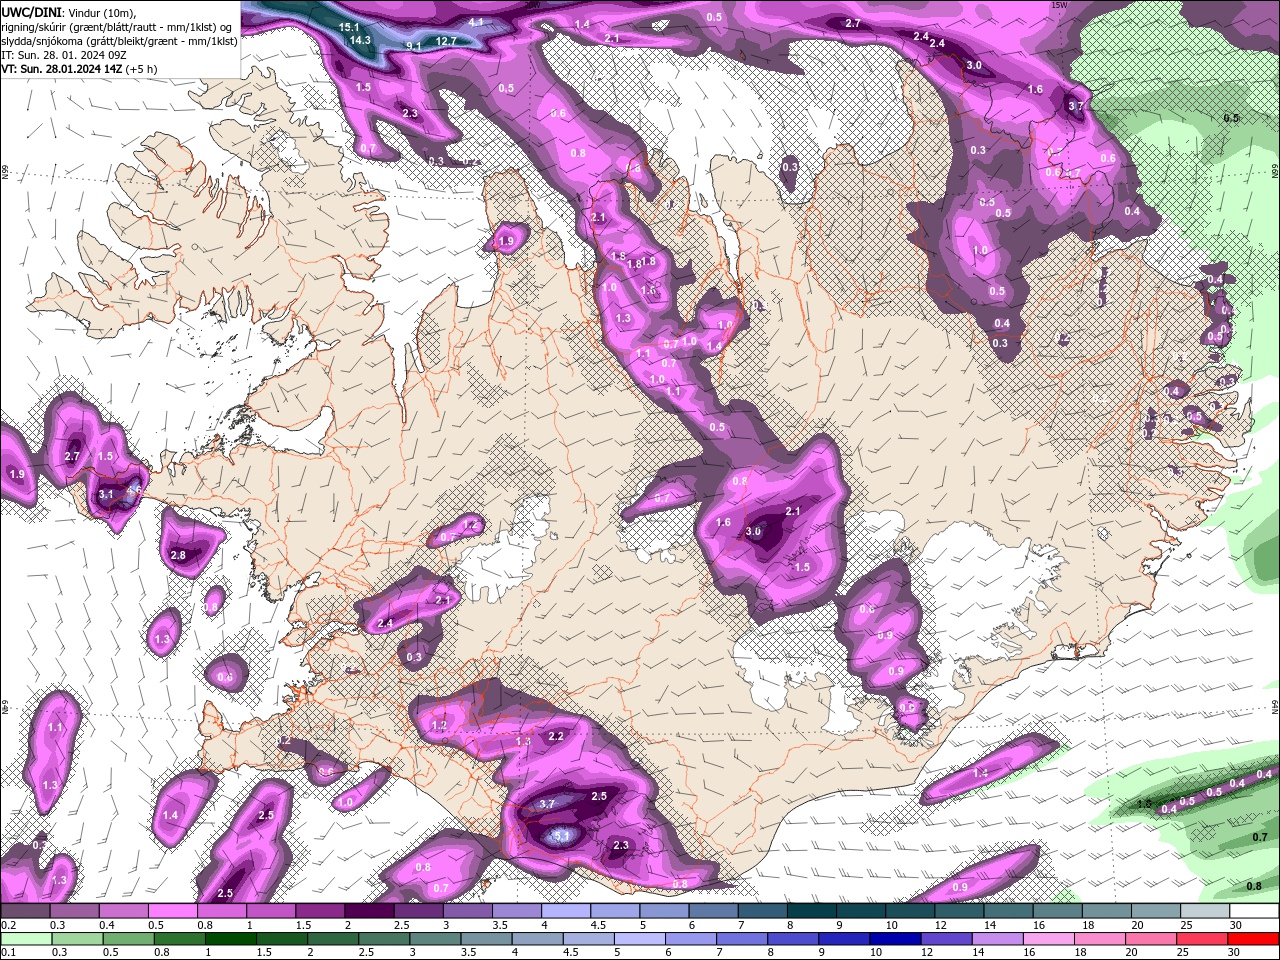
Task: Click the 15W longitude label
Action: (1059, 5)
